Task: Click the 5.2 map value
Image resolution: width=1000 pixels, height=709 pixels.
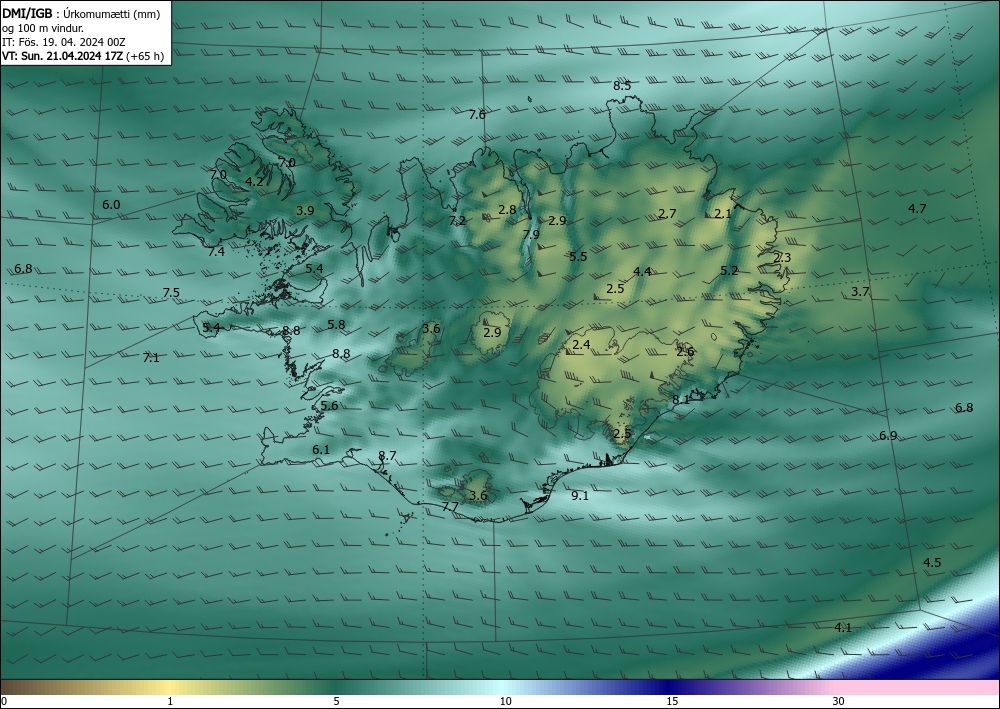Action: tap(729, 270)
